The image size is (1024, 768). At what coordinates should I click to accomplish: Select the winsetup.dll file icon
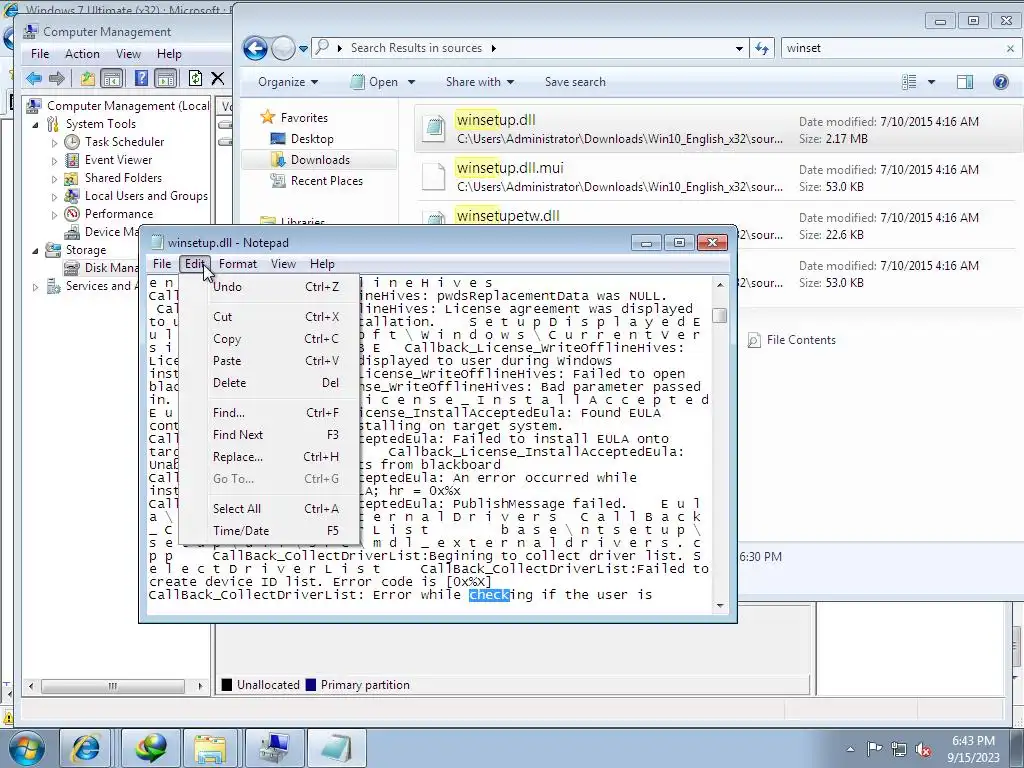coord(434,127)
